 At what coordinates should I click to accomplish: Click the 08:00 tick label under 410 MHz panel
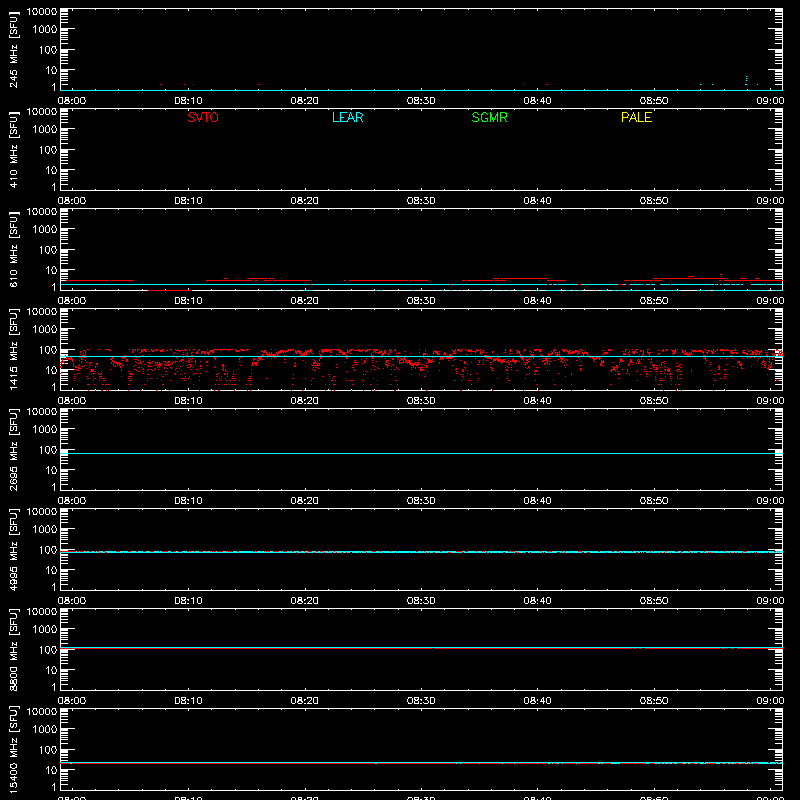(72, 201)
